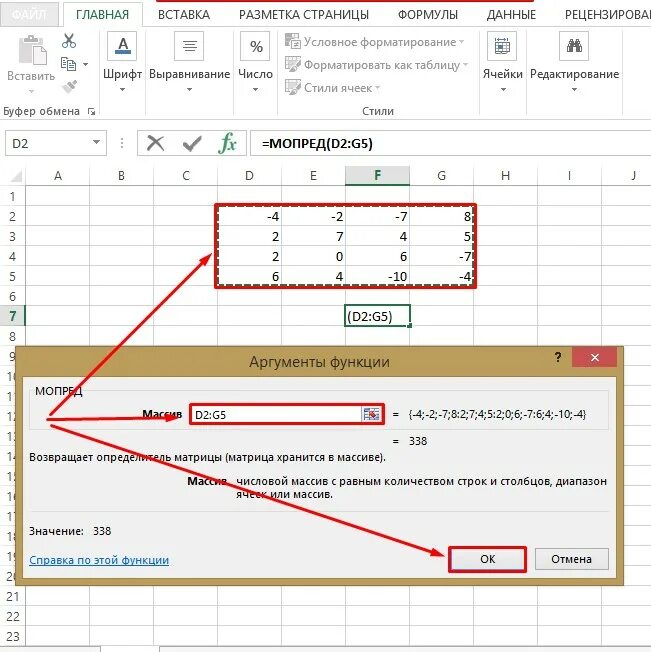Viewport: 651px width, 652px height.
Task: Expand the Copy options arrow
Action: tap(85, 64)
